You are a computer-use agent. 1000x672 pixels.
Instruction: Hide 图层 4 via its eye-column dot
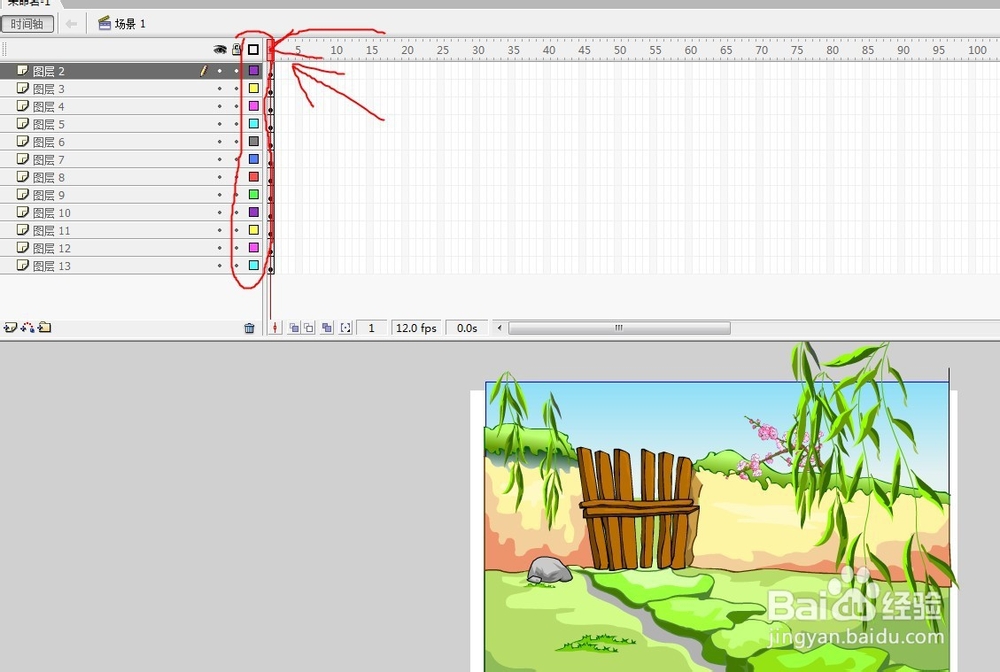[x=220, y=106]
